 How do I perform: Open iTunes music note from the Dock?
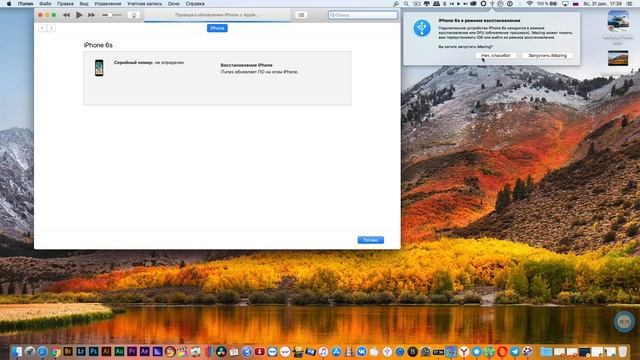[x=323, y=351]
